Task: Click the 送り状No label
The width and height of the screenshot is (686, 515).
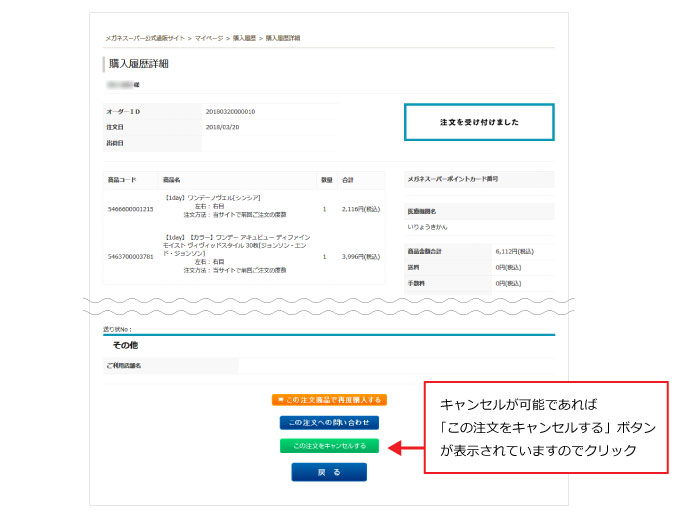Action: [x=117, y=329]
